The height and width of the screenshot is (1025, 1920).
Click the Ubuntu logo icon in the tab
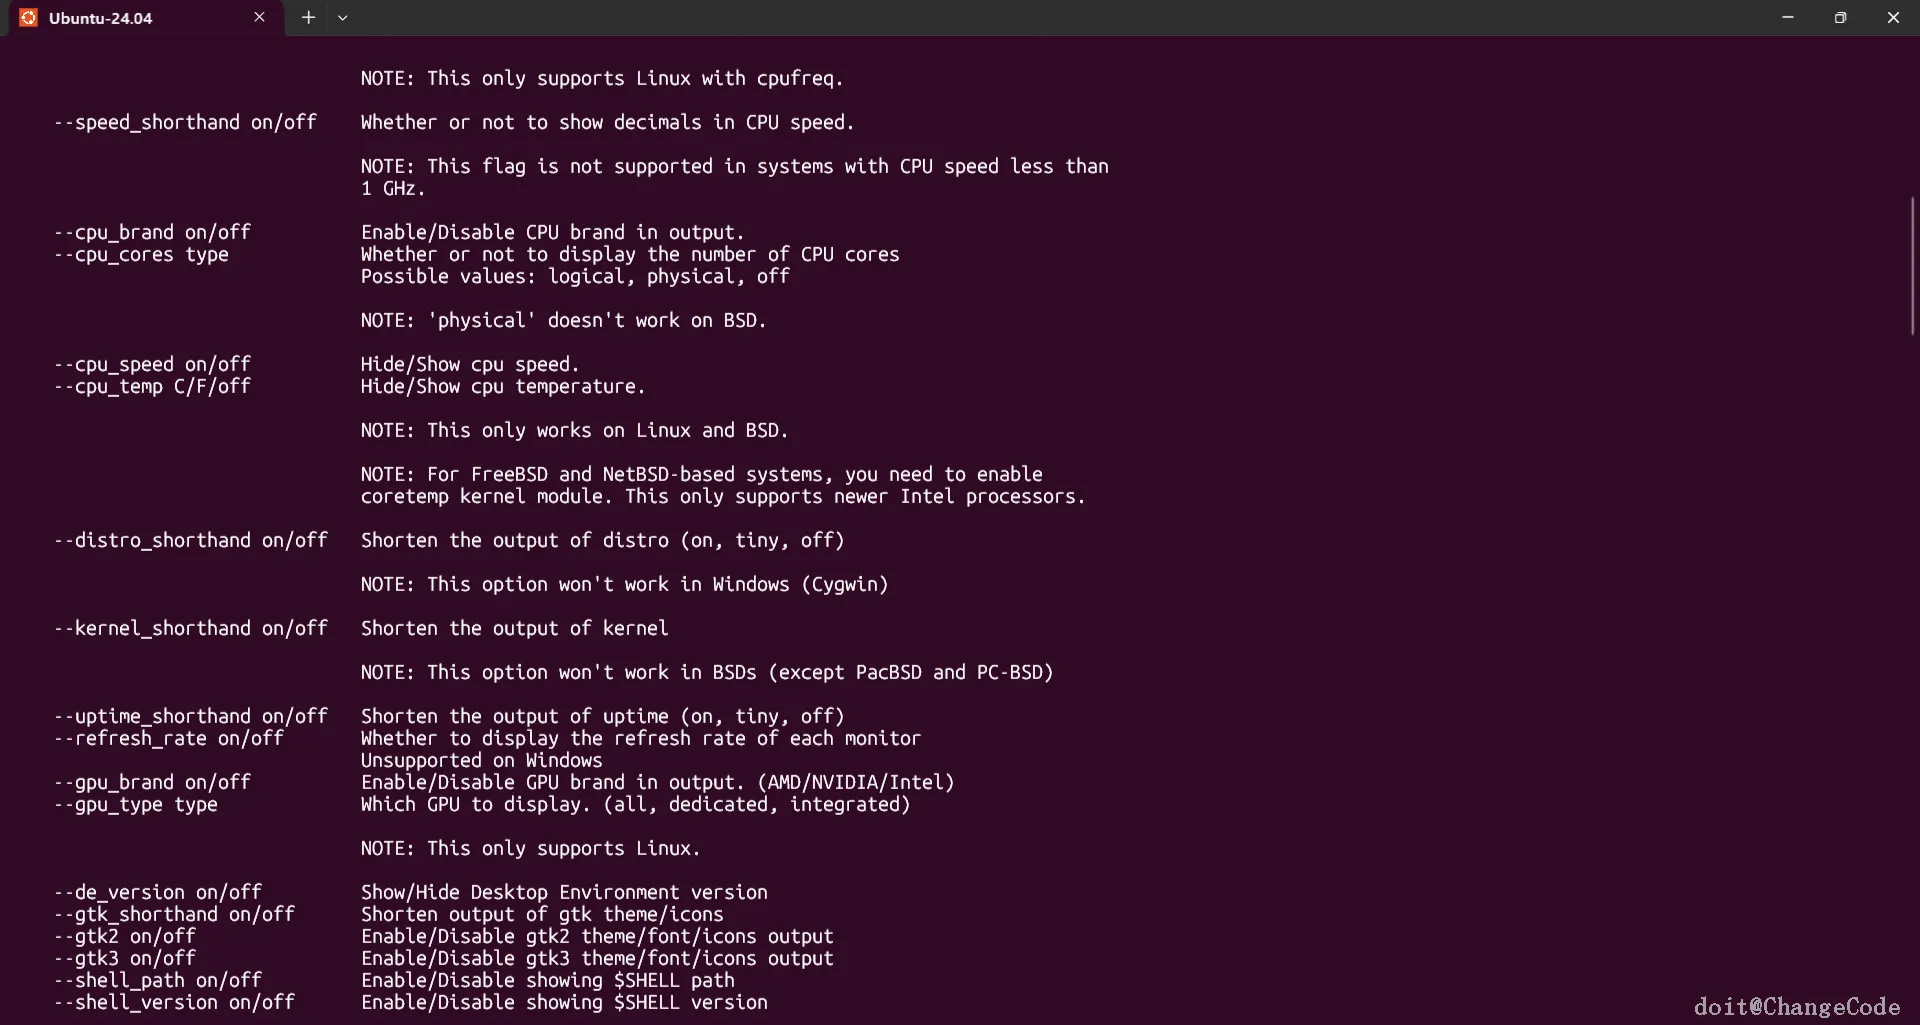28,18
